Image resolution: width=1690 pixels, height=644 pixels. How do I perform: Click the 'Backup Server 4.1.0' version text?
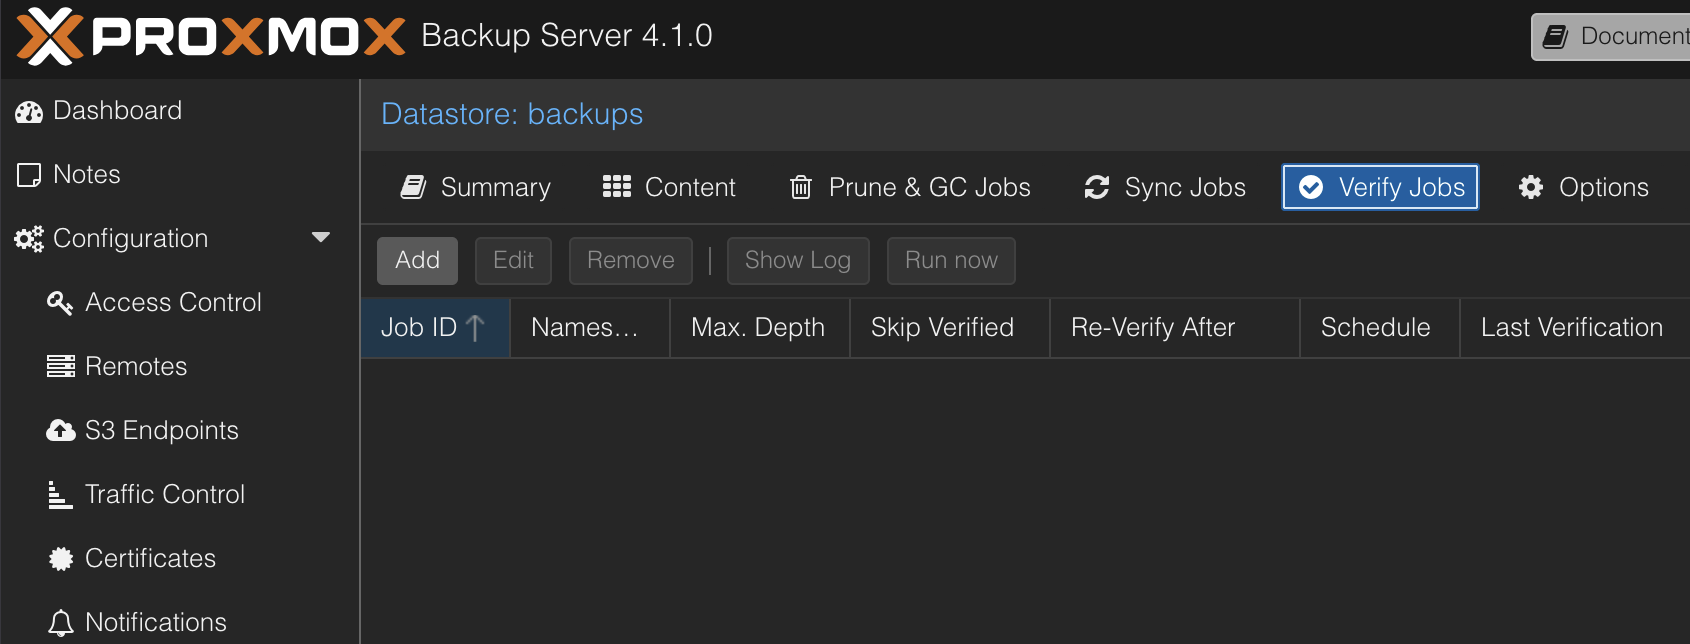pos(567,36)
